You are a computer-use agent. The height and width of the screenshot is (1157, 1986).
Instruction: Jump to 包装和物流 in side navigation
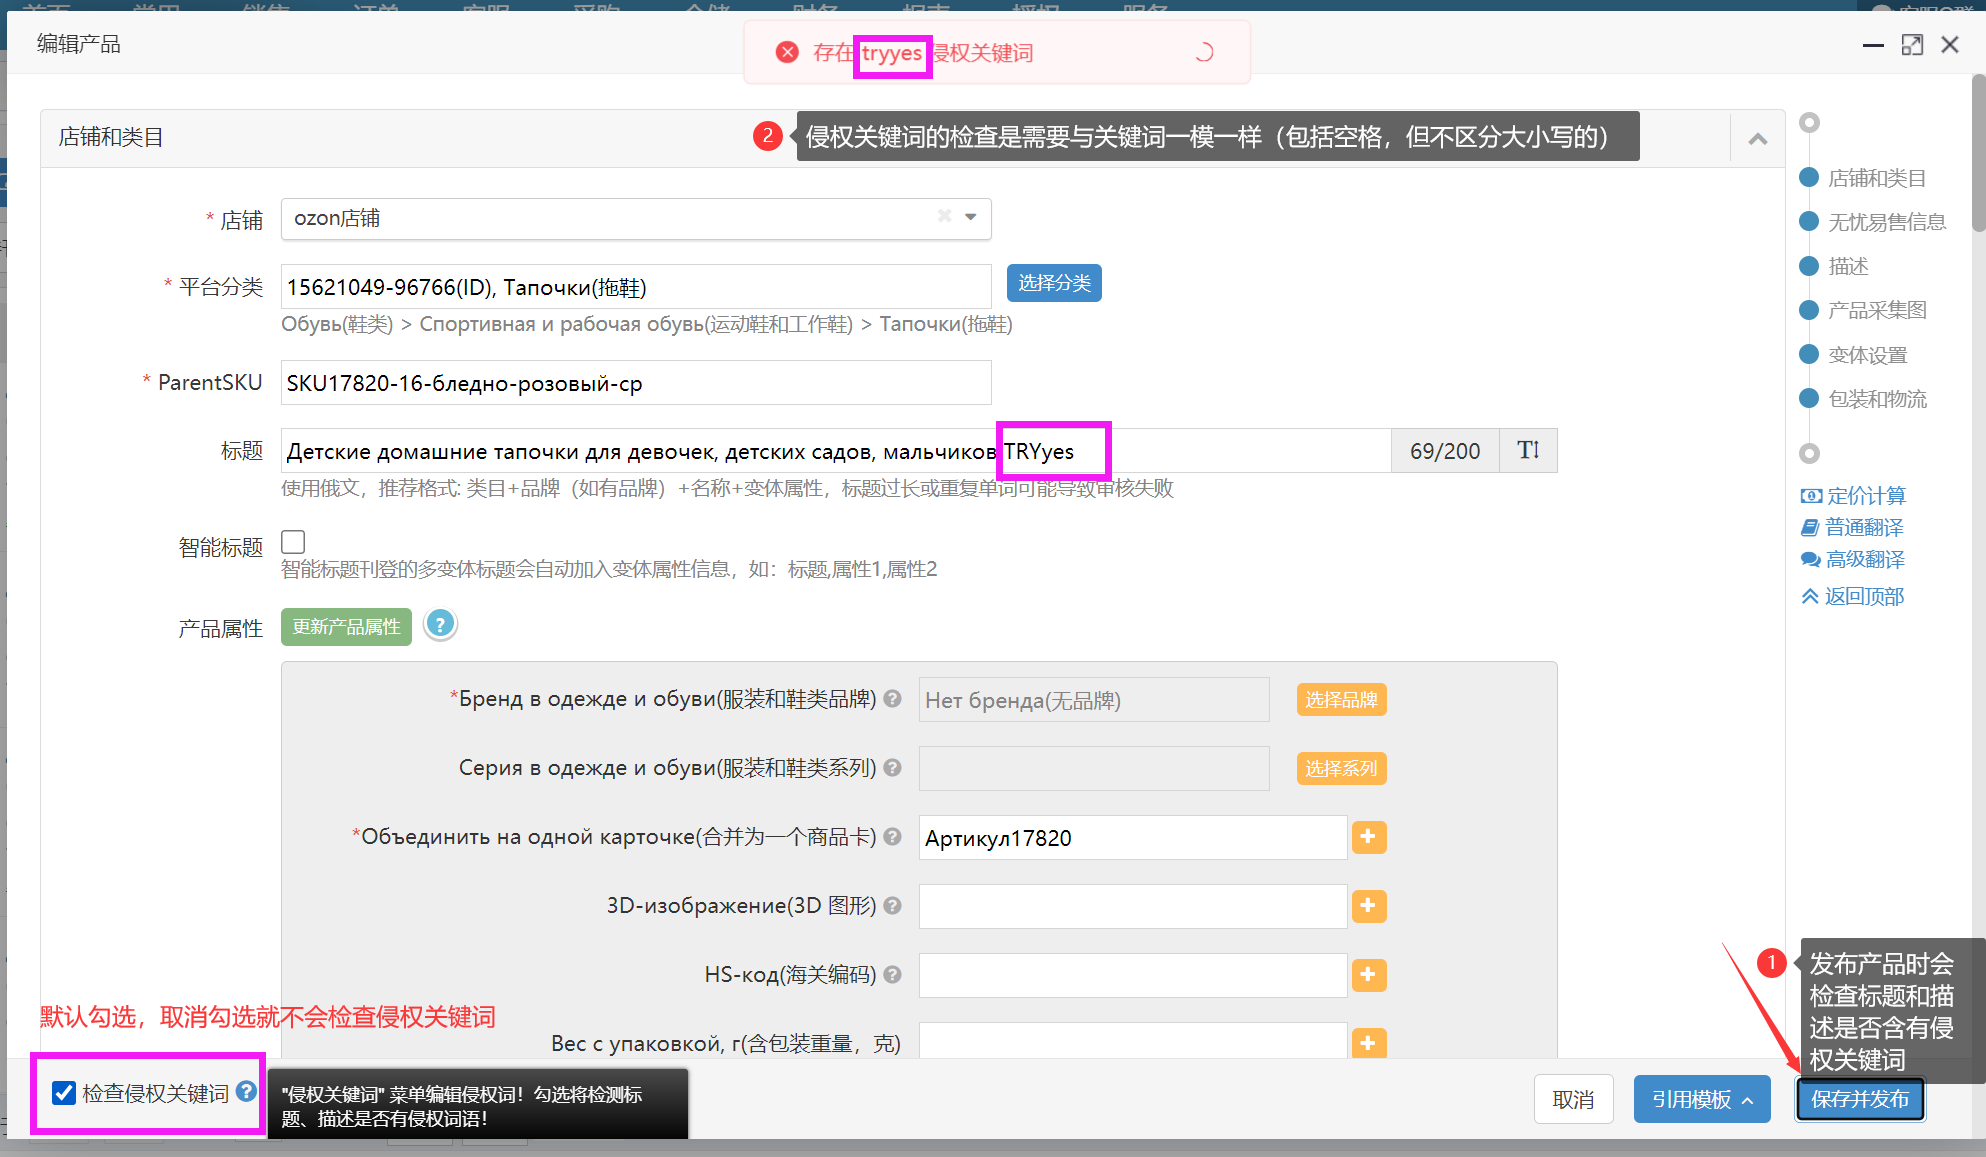tap(1876, 399)
